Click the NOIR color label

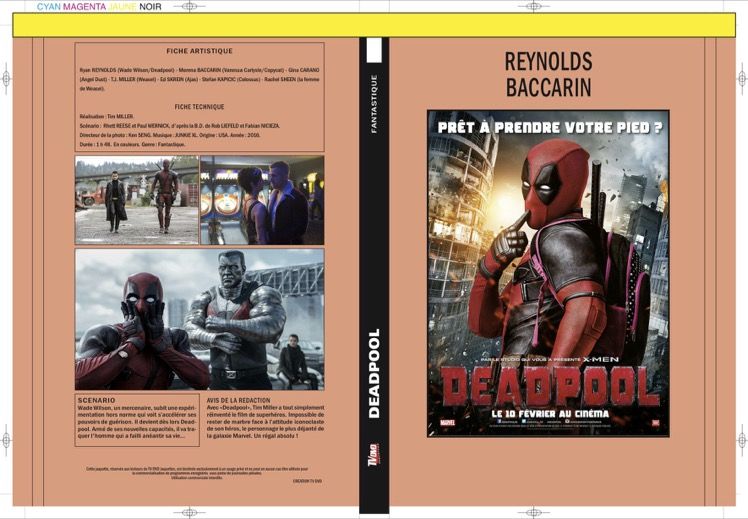coord(150,7)
